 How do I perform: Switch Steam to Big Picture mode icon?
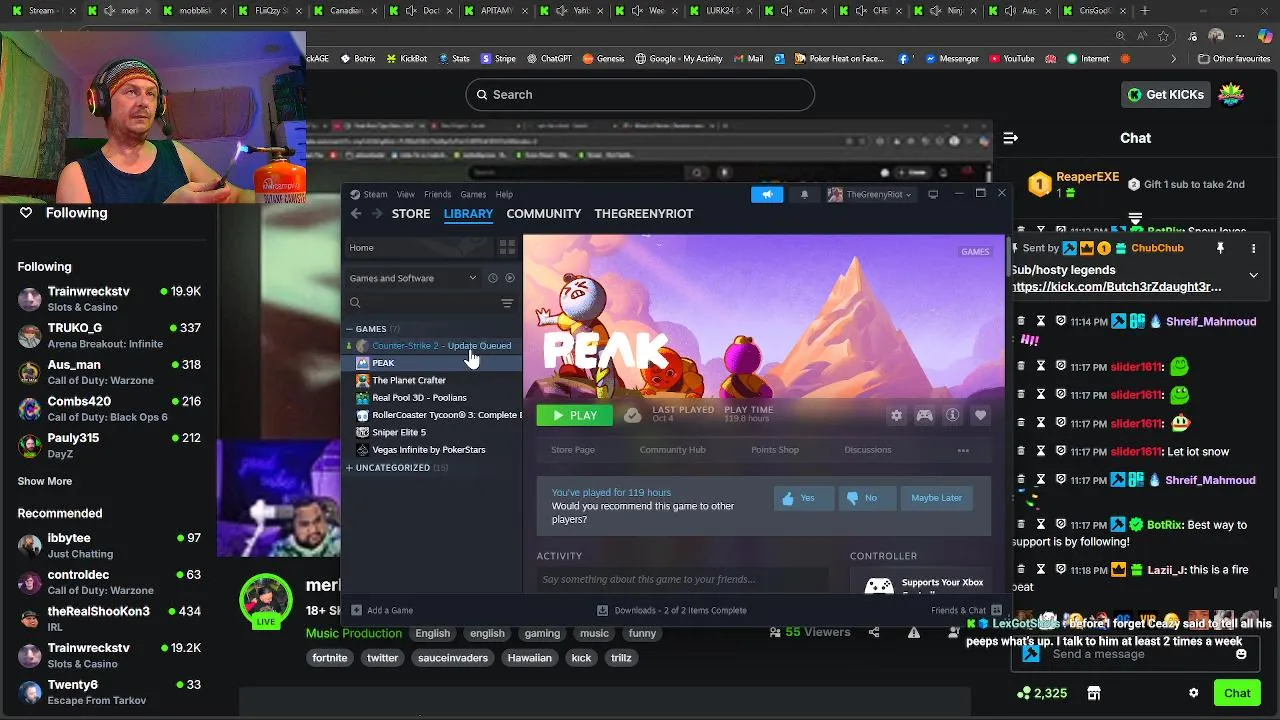(x=933, y=194)
